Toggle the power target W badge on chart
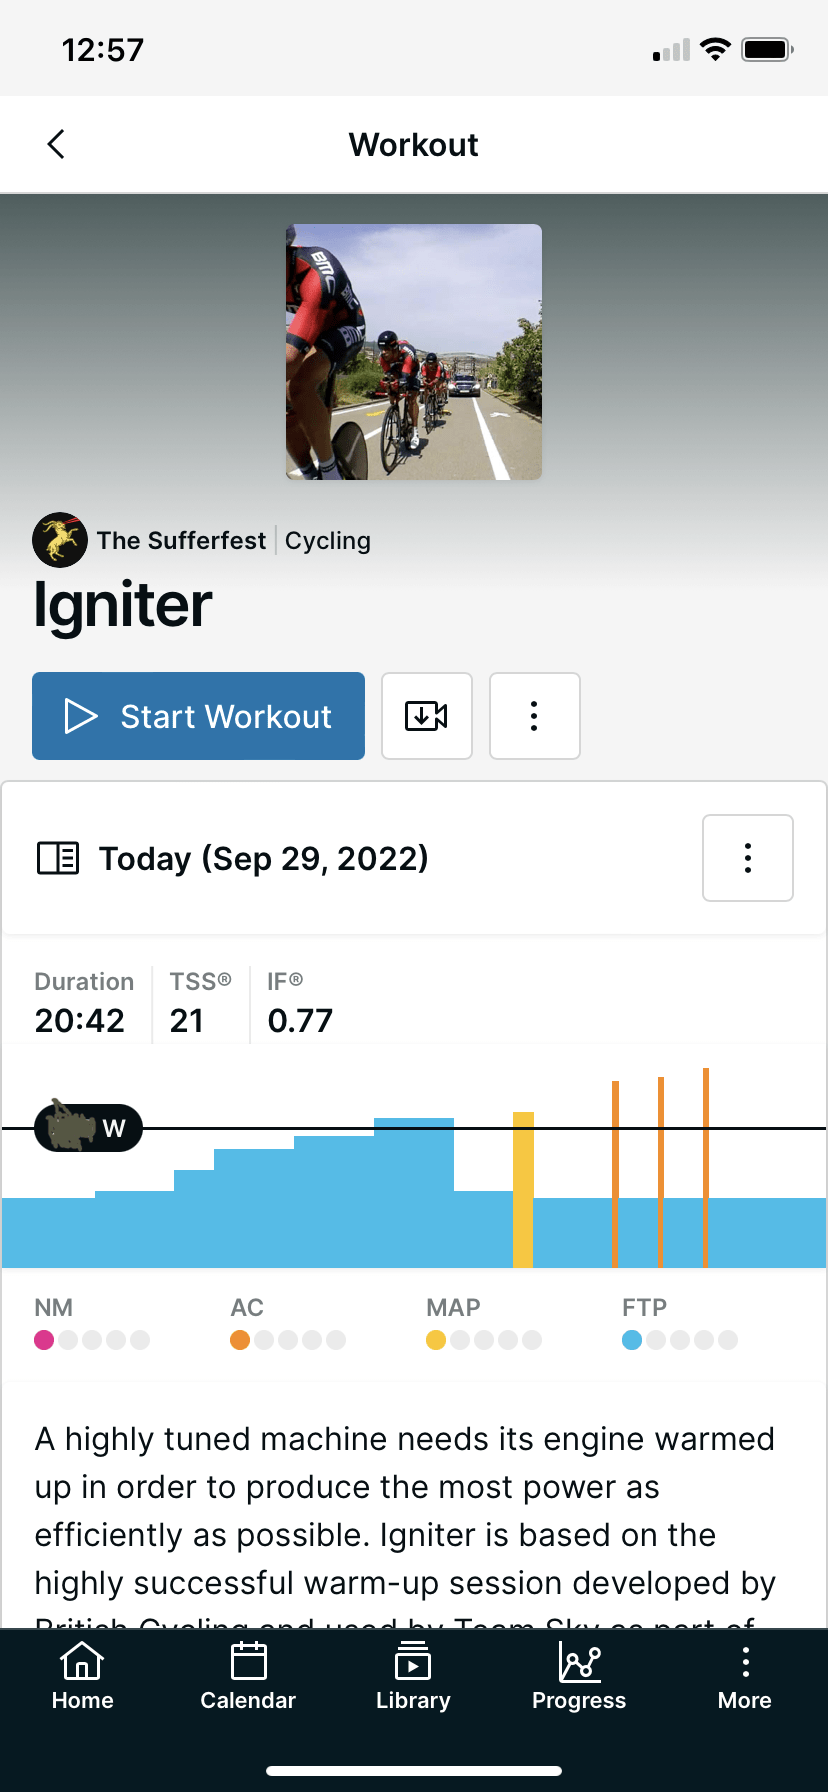The width and height of the screenshot is (828, 1792). click(89, 1128)
